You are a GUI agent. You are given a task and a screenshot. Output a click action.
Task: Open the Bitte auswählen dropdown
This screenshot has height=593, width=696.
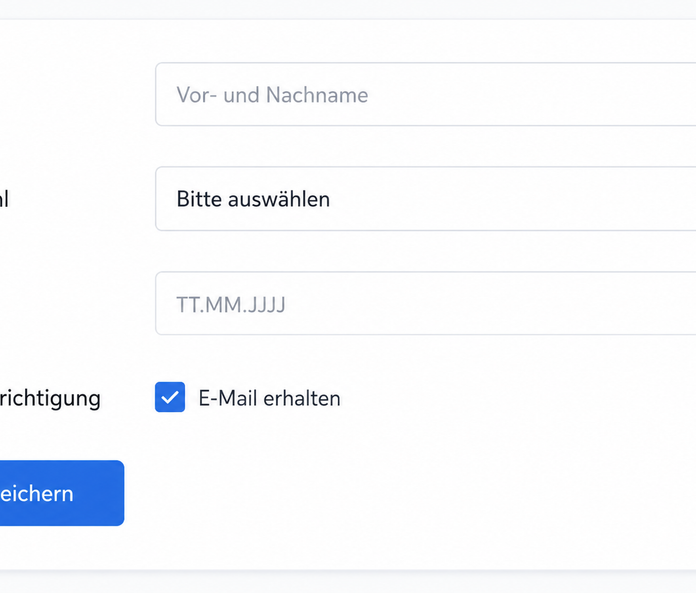[x=425, y=199]
